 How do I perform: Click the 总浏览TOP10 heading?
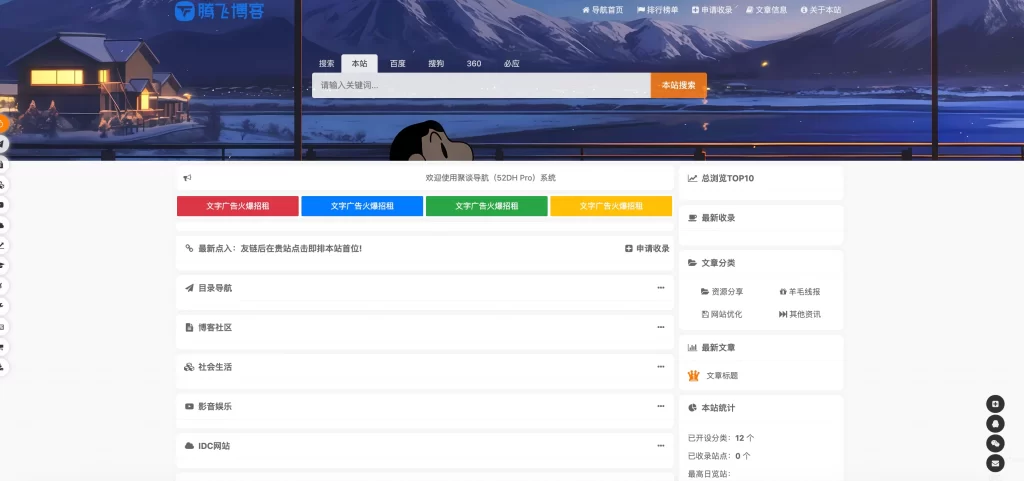728,178
